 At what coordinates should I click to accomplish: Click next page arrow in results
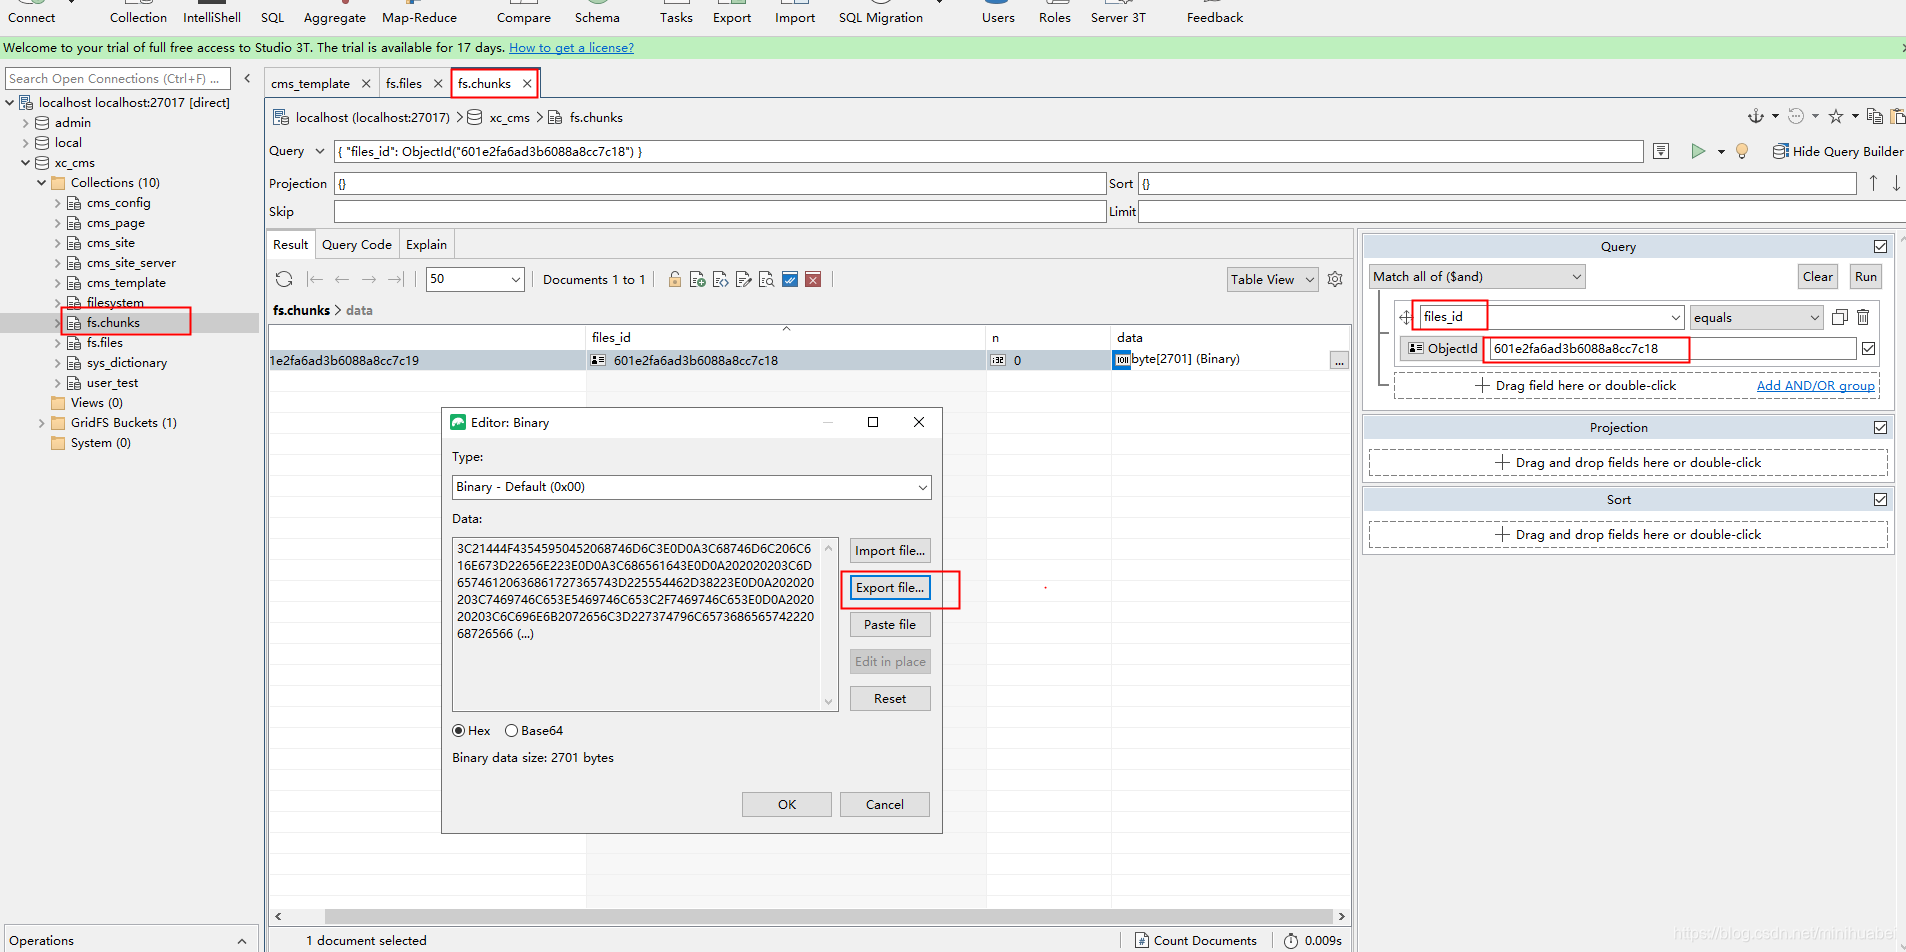coord(369,279)
